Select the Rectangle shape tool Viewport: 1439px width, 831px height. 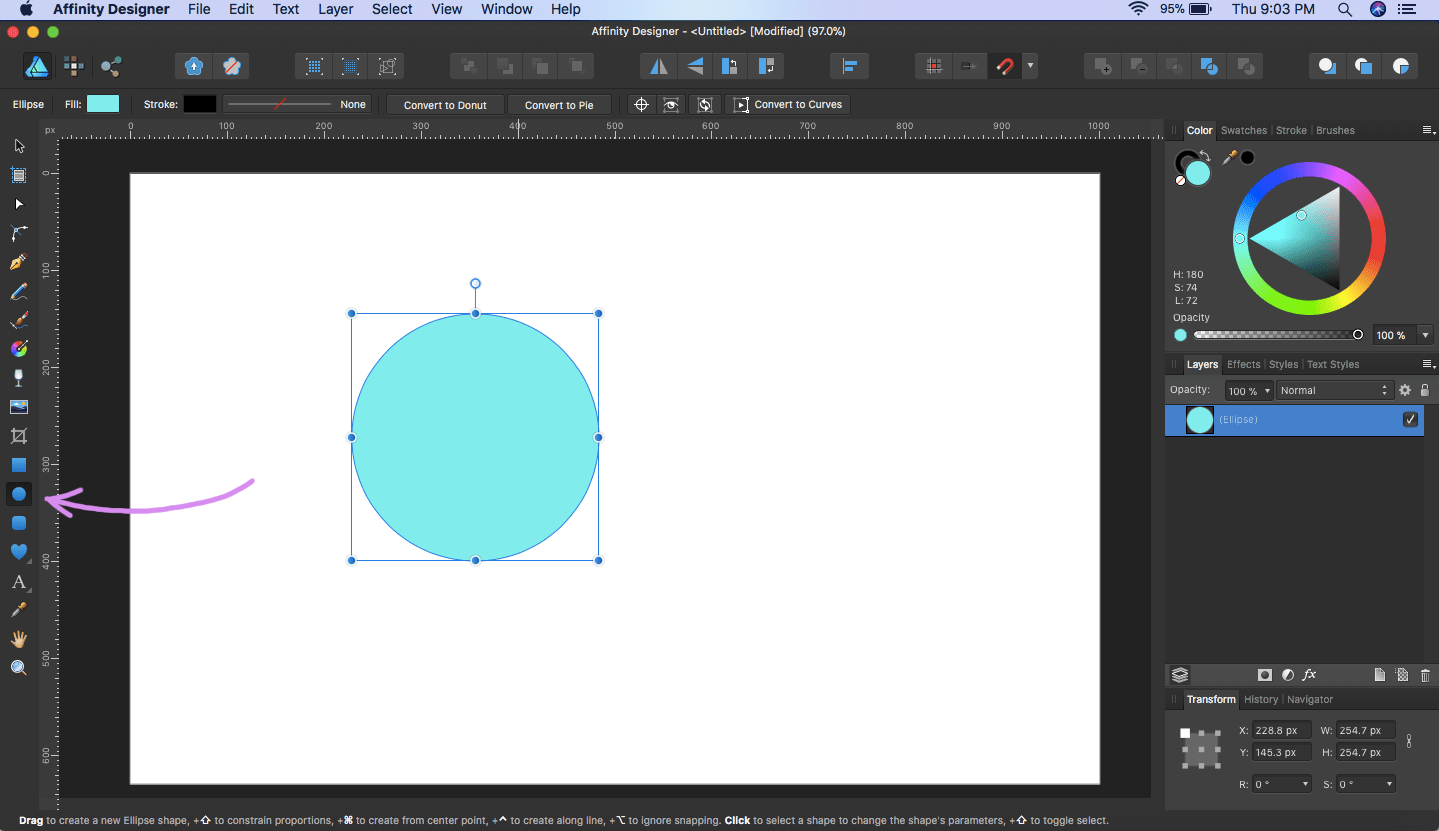[x=18, y=465]
